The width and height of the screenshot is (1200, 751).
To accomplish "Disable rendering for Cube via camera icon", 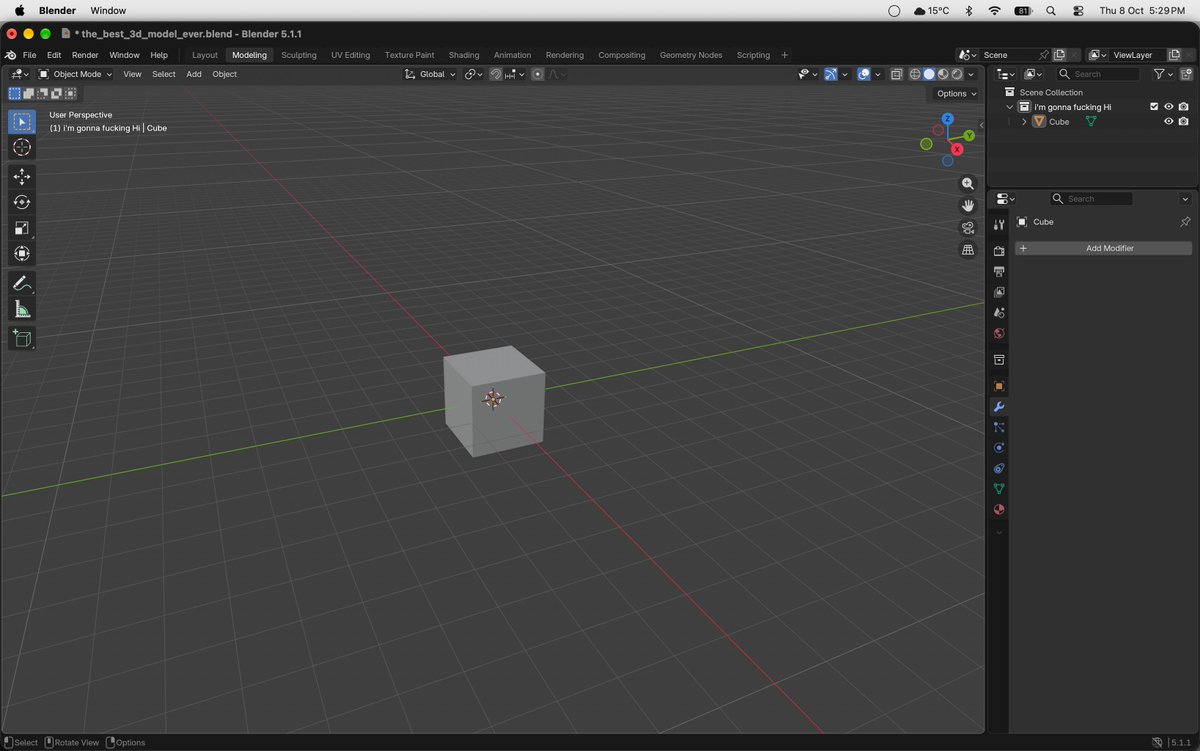I will click(x=1184, y=122).
